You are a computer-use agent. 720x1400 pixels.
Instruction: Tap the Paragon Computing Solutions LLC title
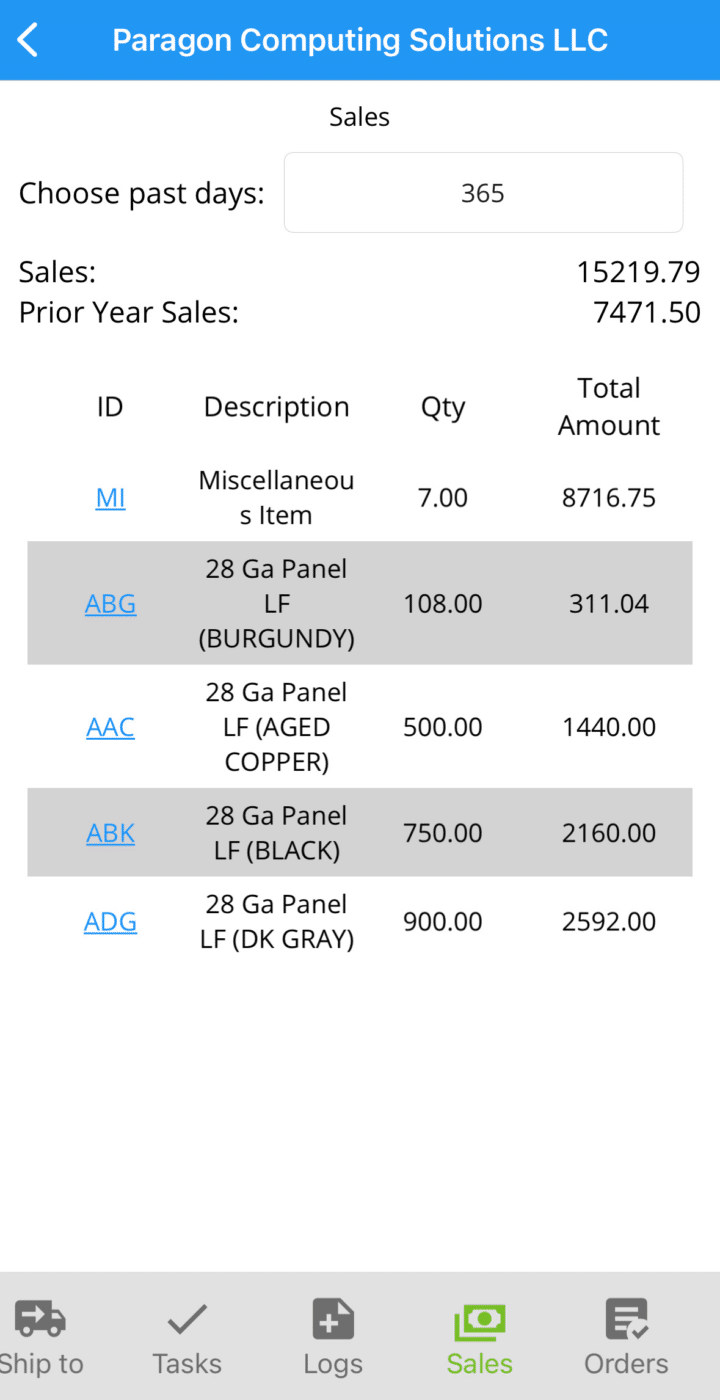pos(360,40)
